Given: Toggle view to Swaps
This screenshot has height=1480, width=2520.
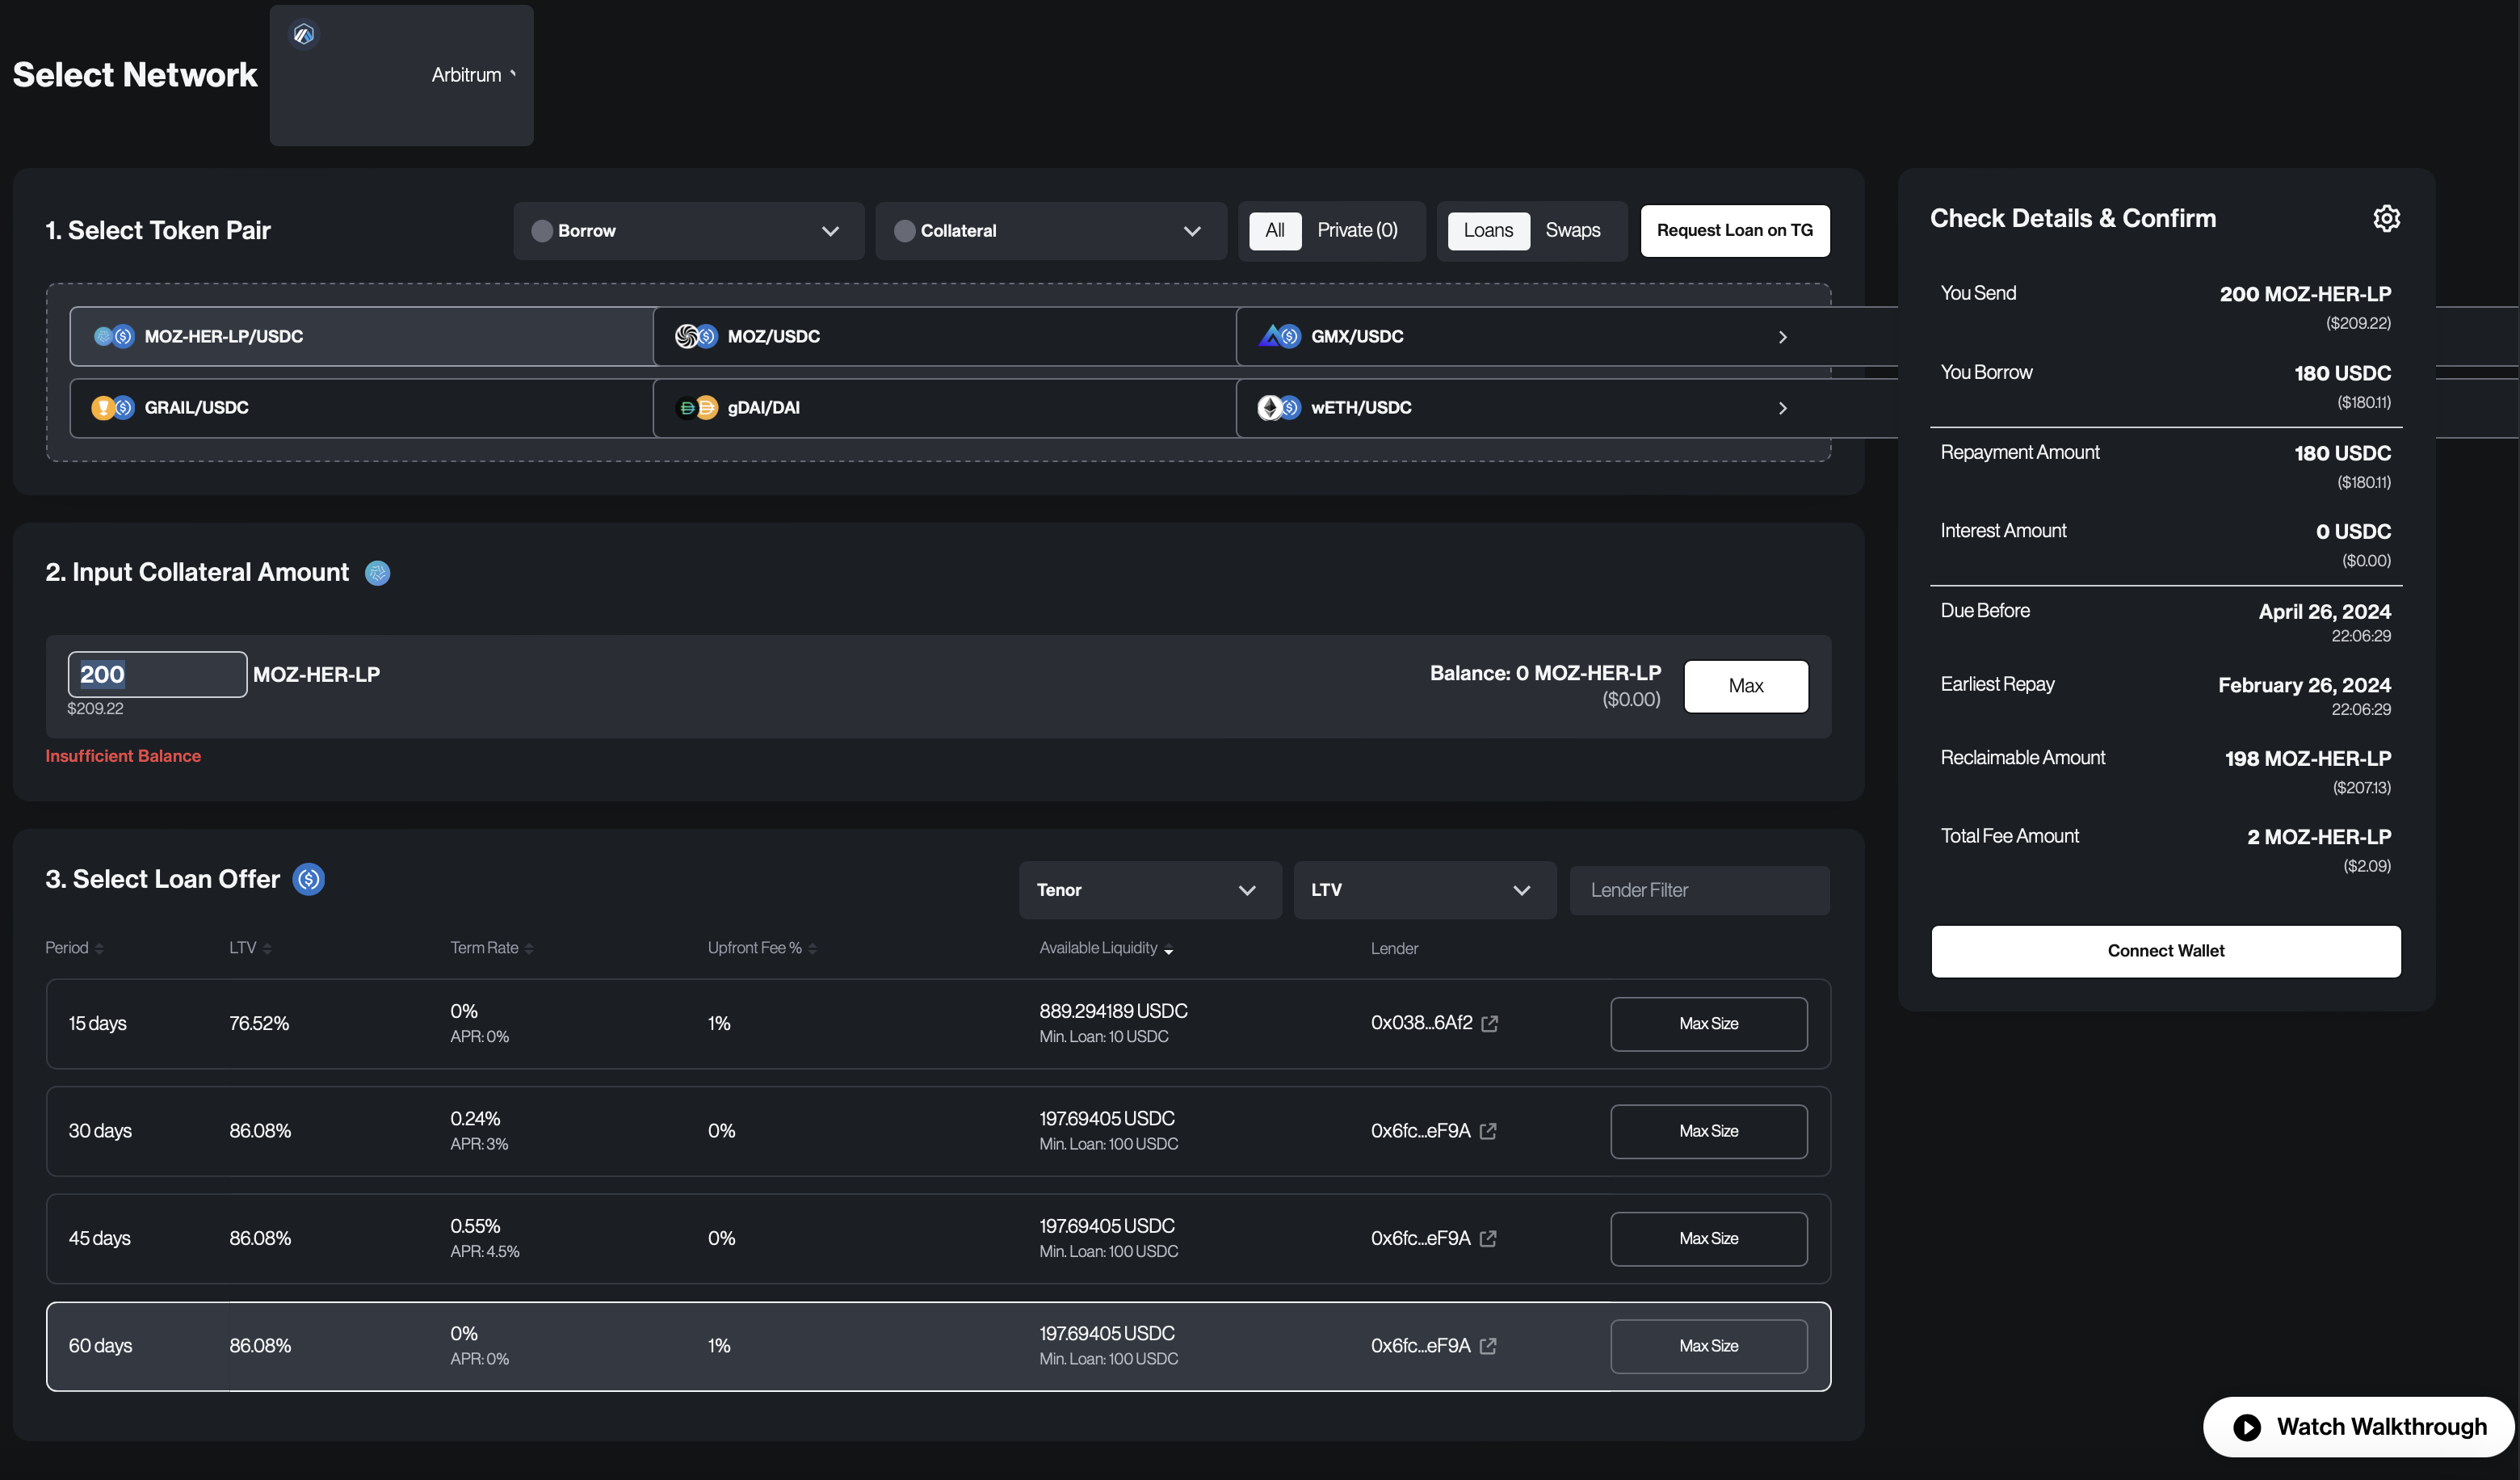Looking at the screenshot, I should pos(1572,231).
